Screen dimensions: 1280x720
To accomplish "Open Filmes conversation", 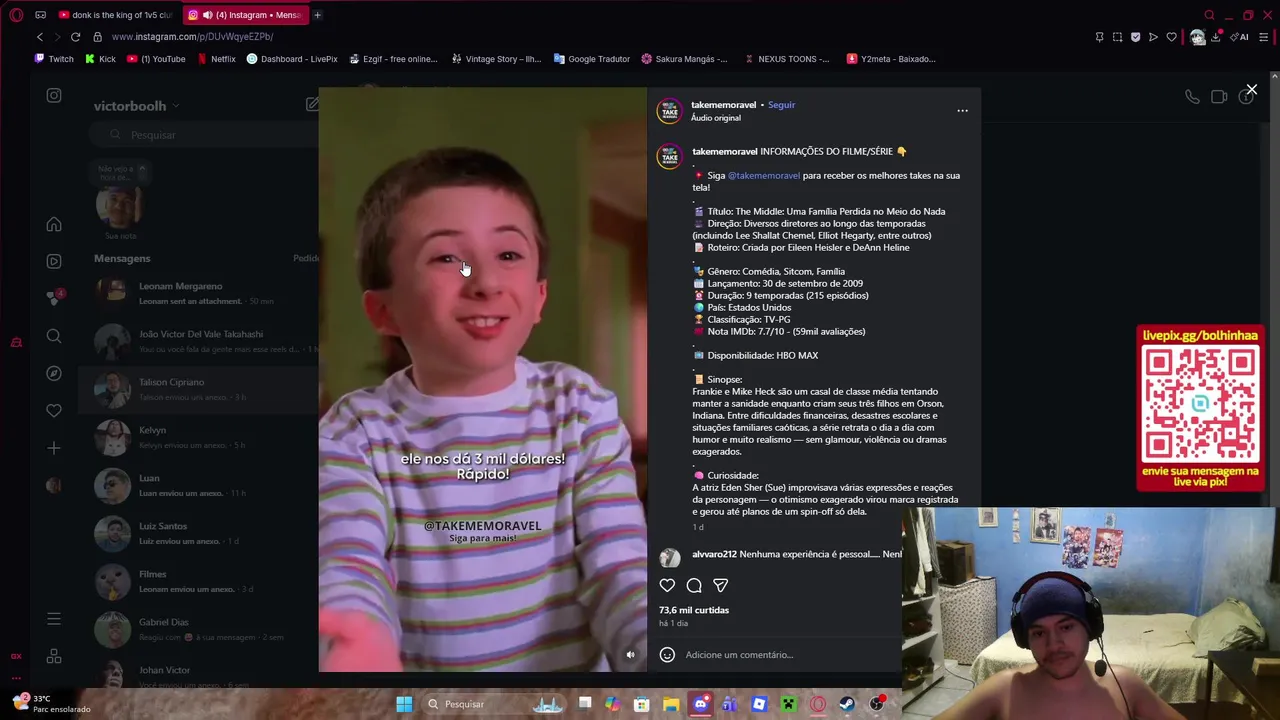I will (200, 581).
